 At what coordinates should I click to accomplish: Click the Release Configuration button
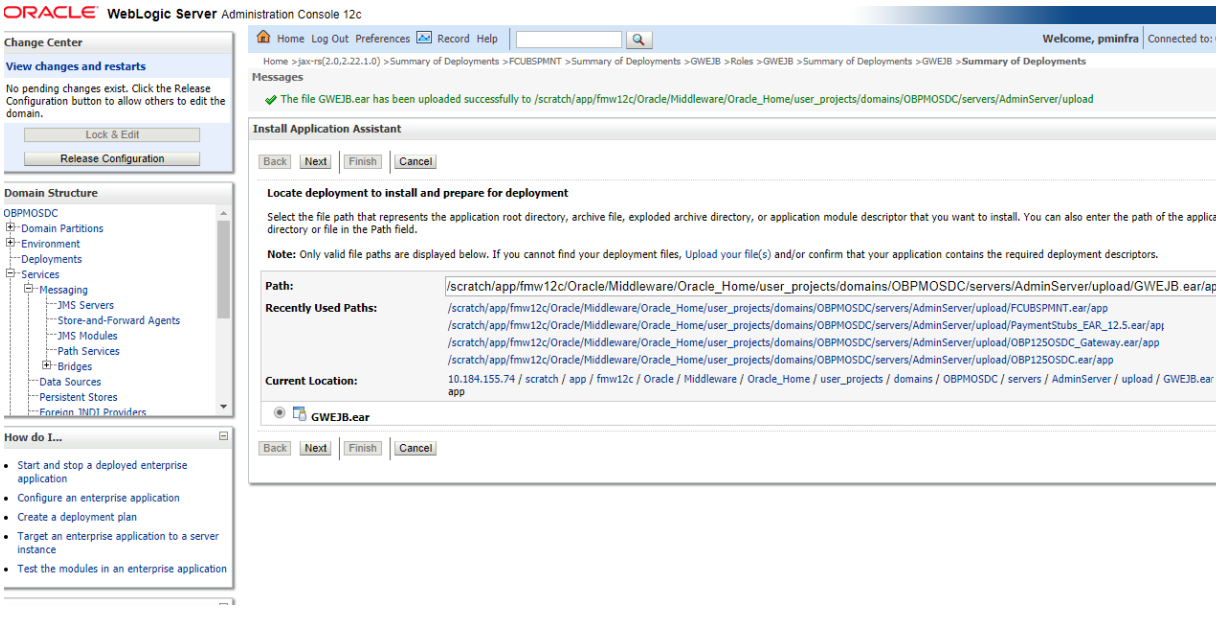tap(110, 157)
